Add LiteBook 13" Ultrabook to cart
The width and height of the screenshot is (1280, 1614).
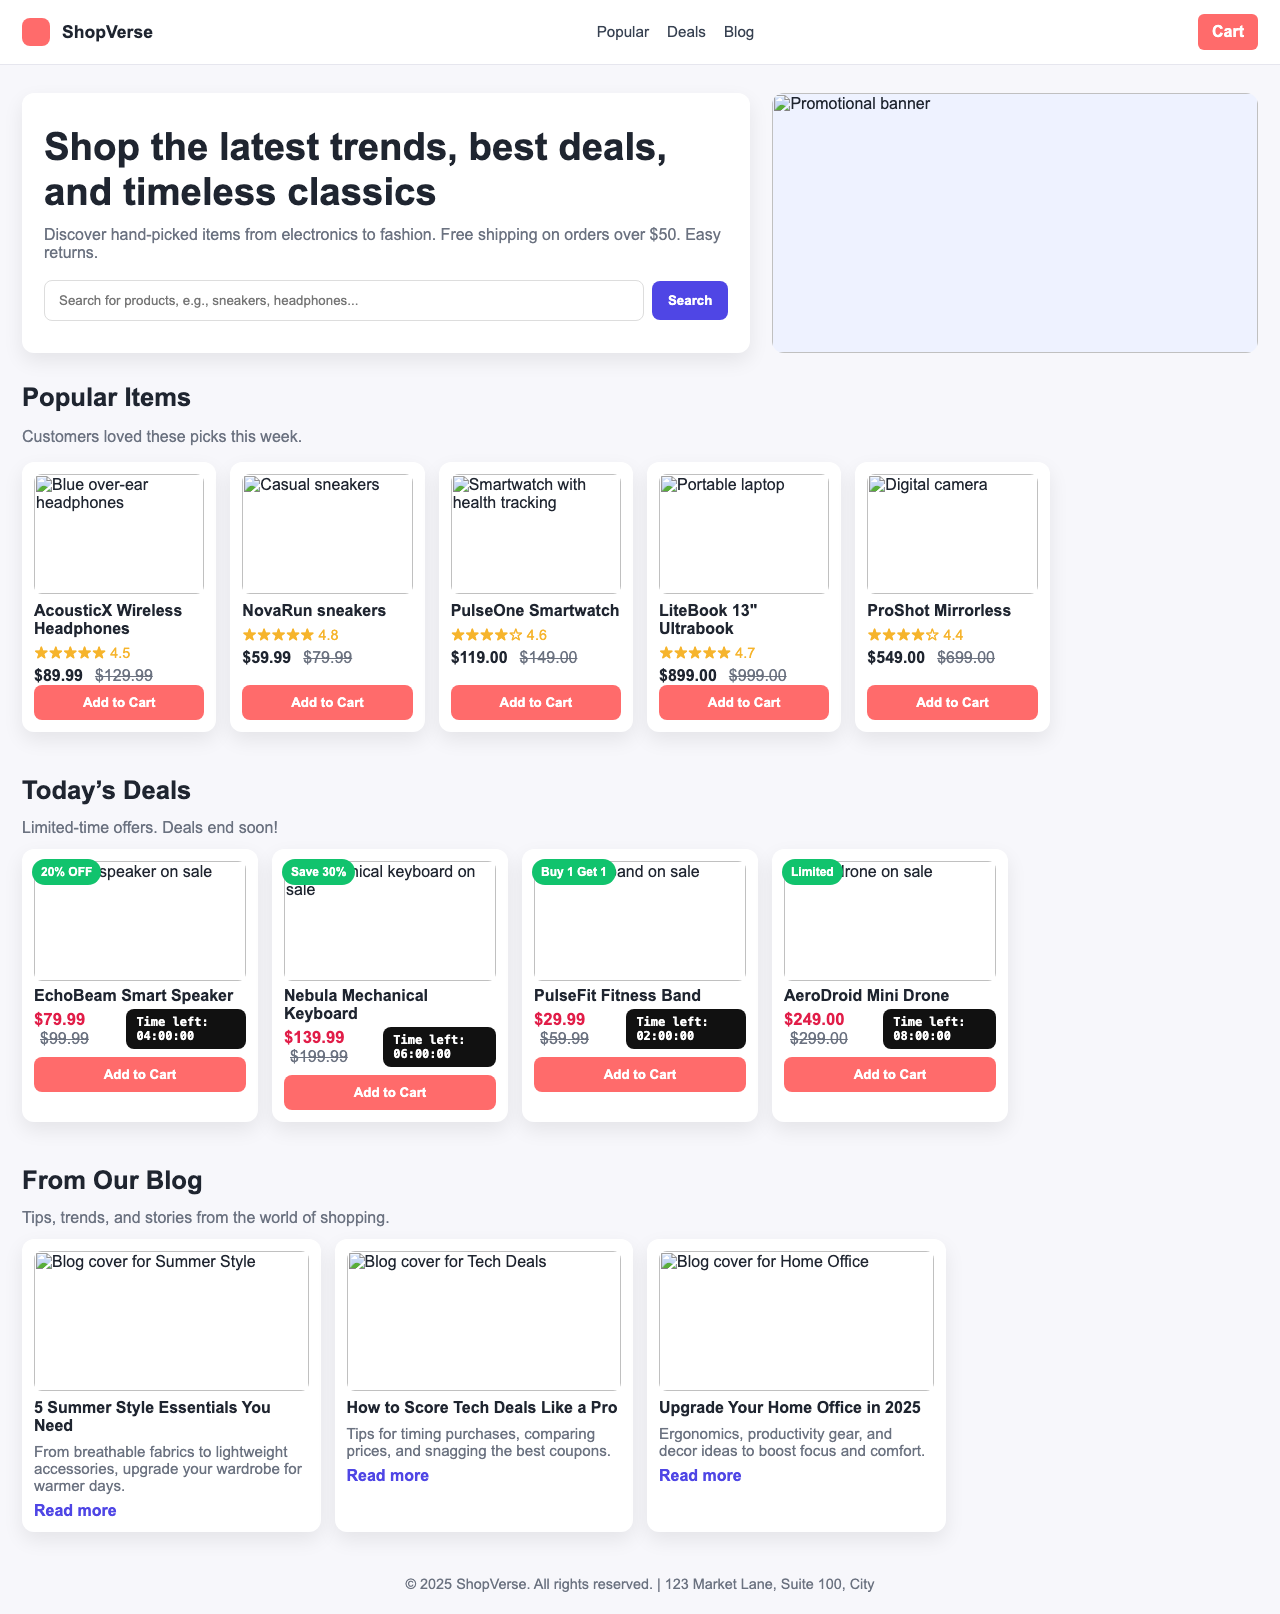point(743,702)
